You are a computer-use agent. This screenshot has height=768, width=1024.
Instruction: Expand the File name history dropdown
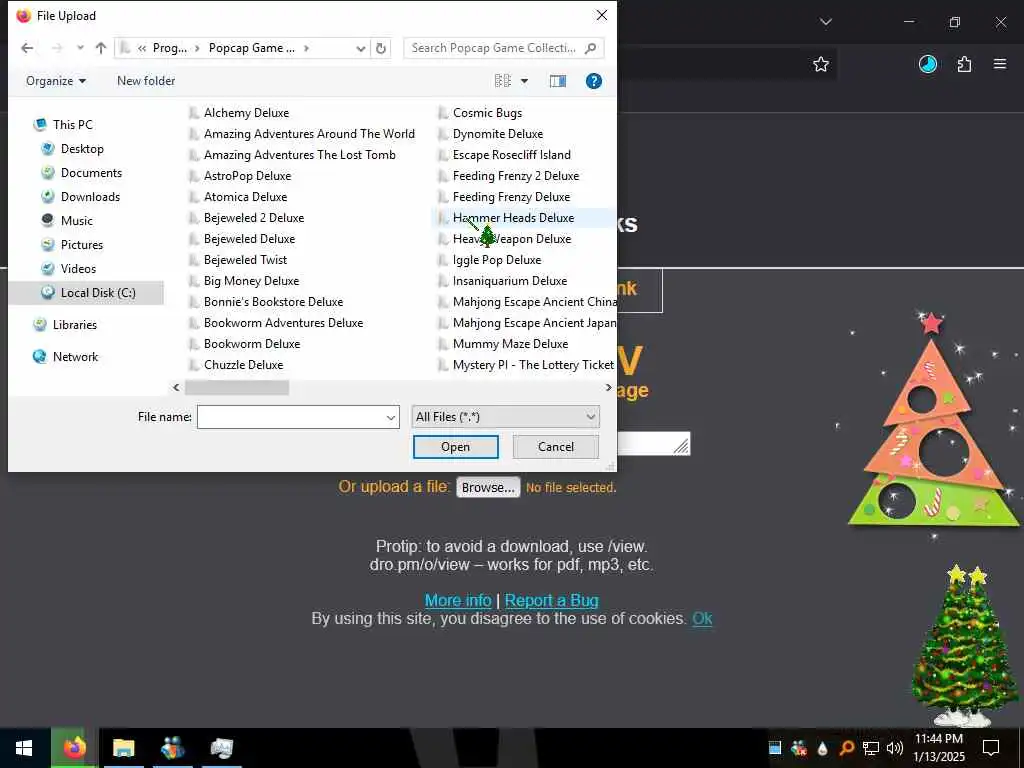click(391, 417)
